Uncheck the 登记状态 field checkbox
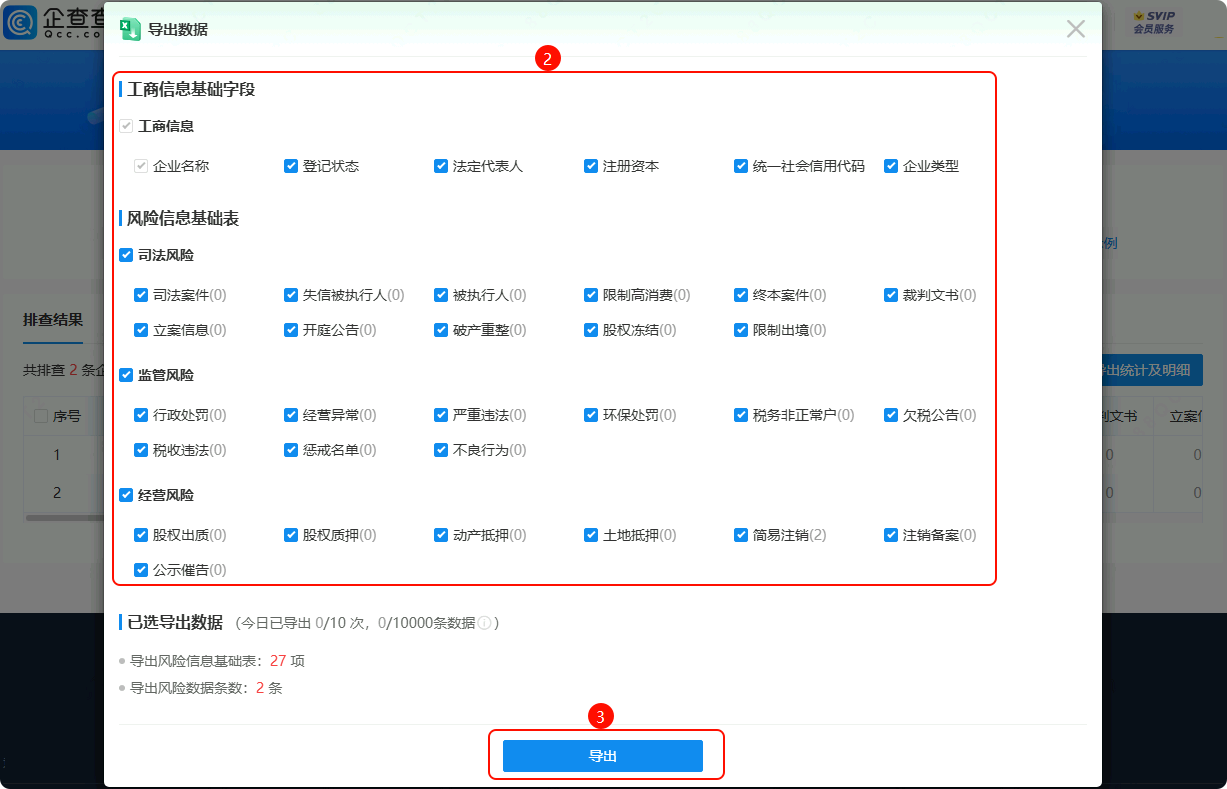The width and height of the screenshot is (1227, 789). pyautogui.click(x=291, y=166)
